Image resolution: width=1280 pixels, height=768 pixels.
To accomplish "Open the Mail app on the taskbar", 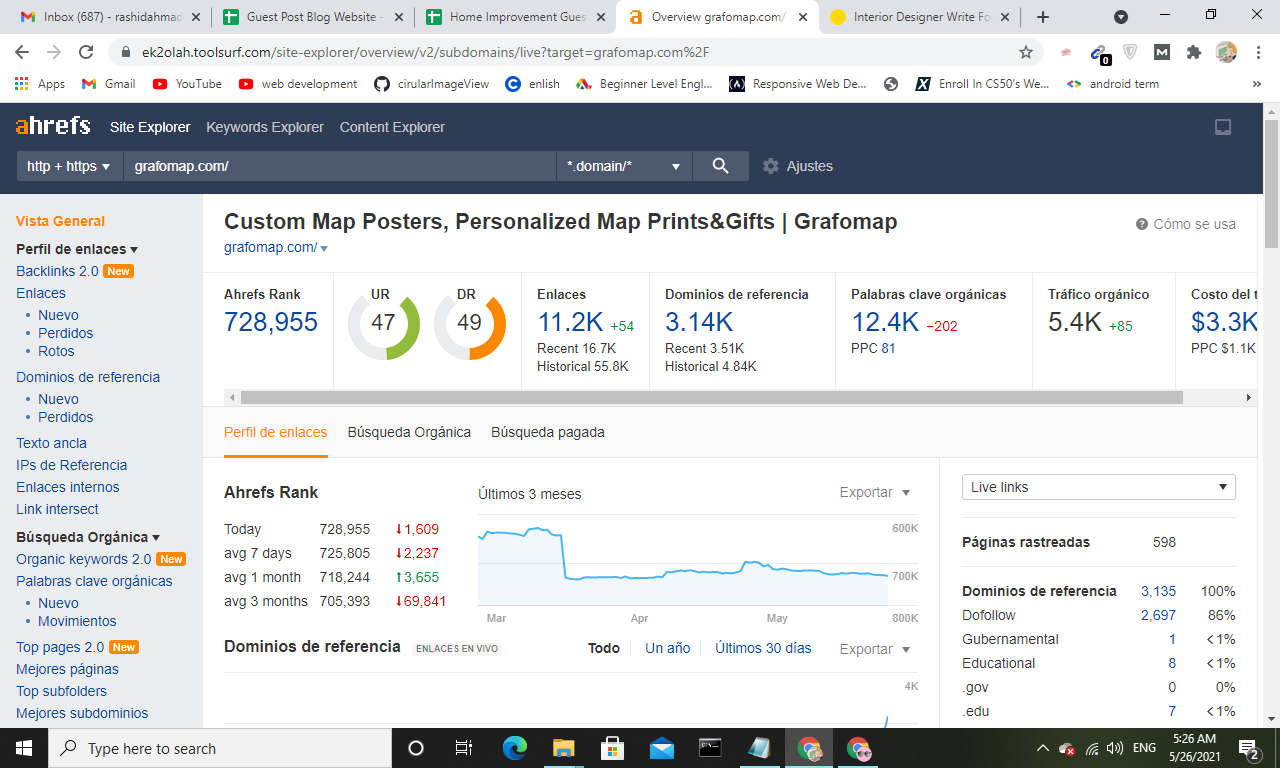I will point(661,748).
